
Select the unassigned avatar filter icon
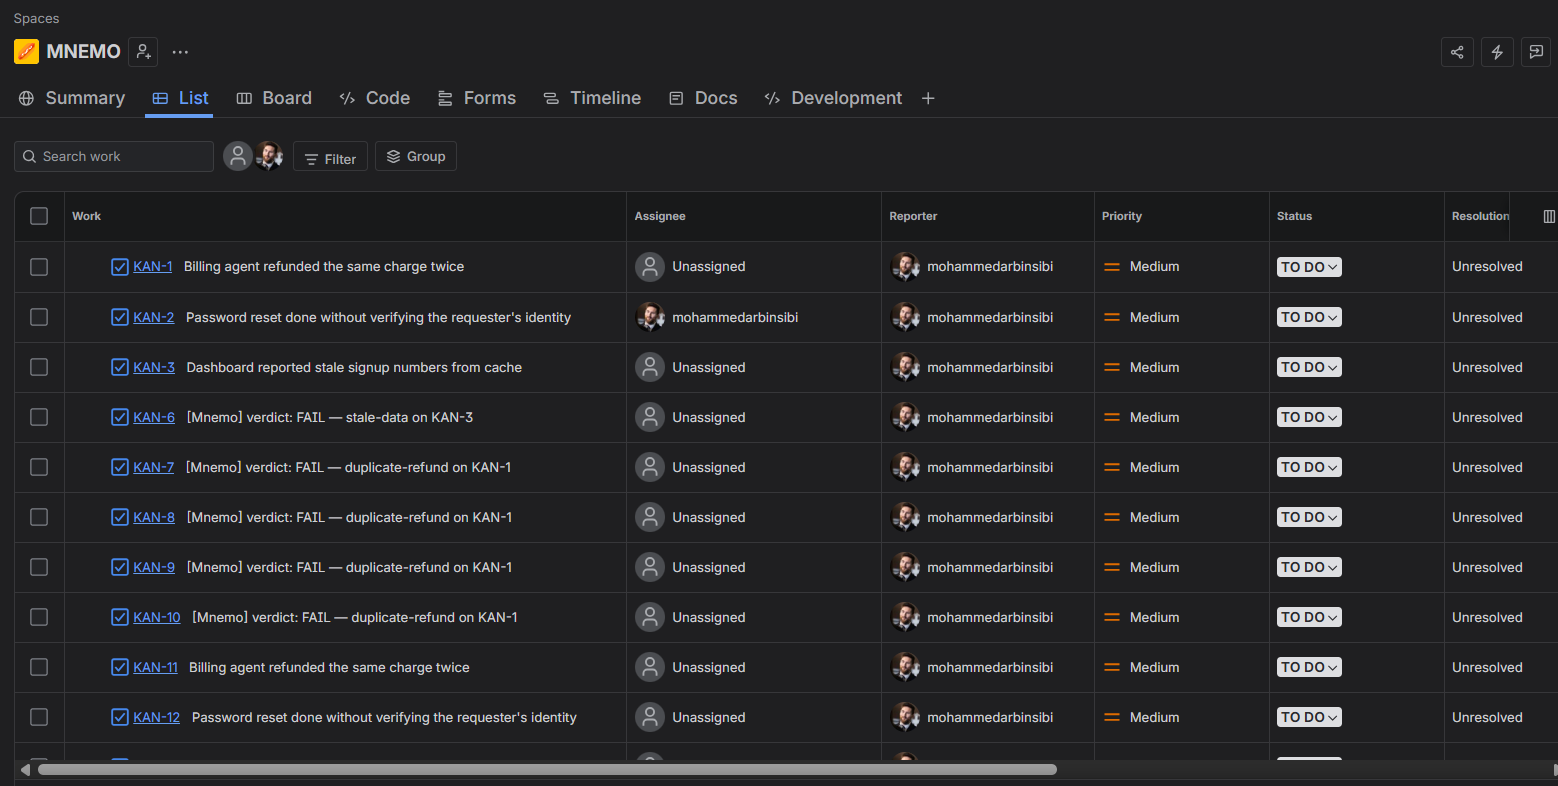pyautogui.click(x=237, y=156)
